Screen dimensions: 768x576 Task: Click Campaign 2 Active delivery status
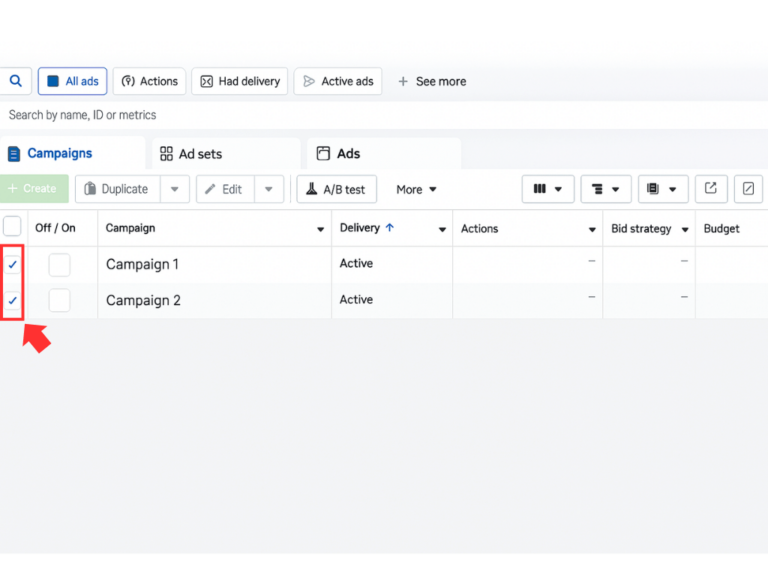(357, 300)
